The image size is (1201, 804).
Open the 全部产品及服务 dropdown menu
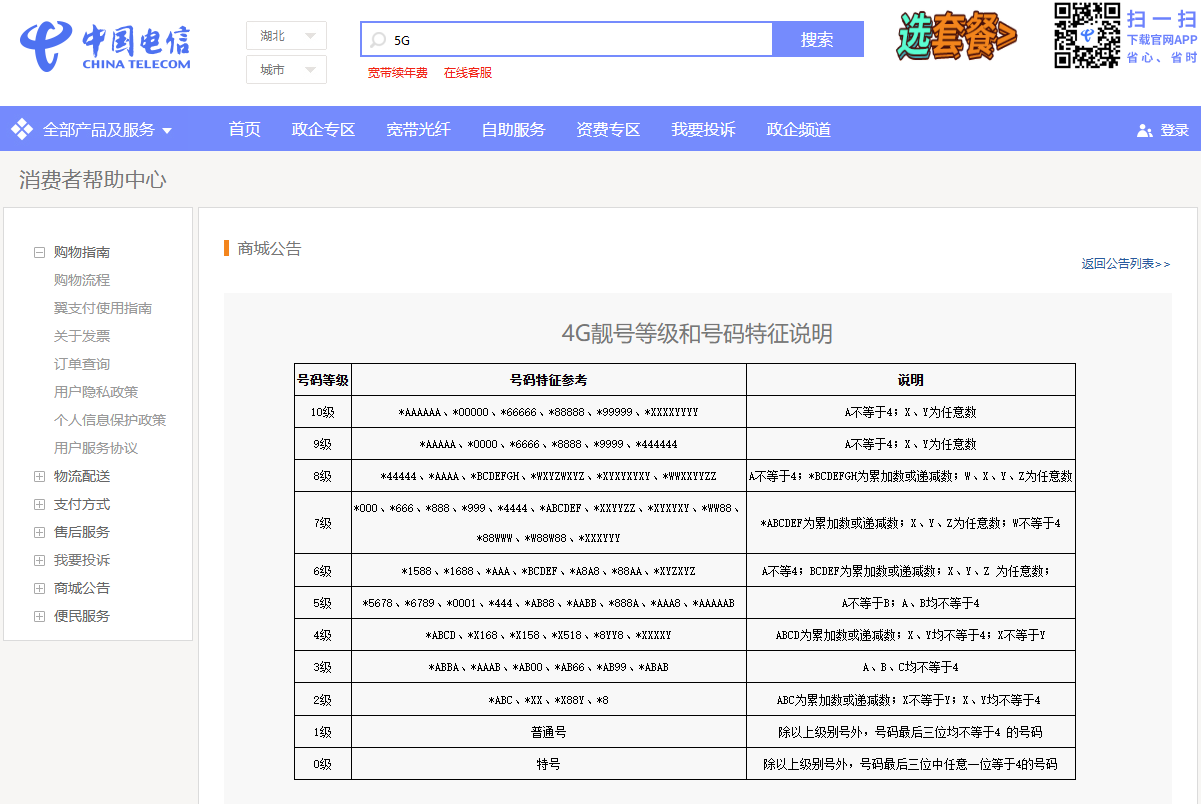106,130
